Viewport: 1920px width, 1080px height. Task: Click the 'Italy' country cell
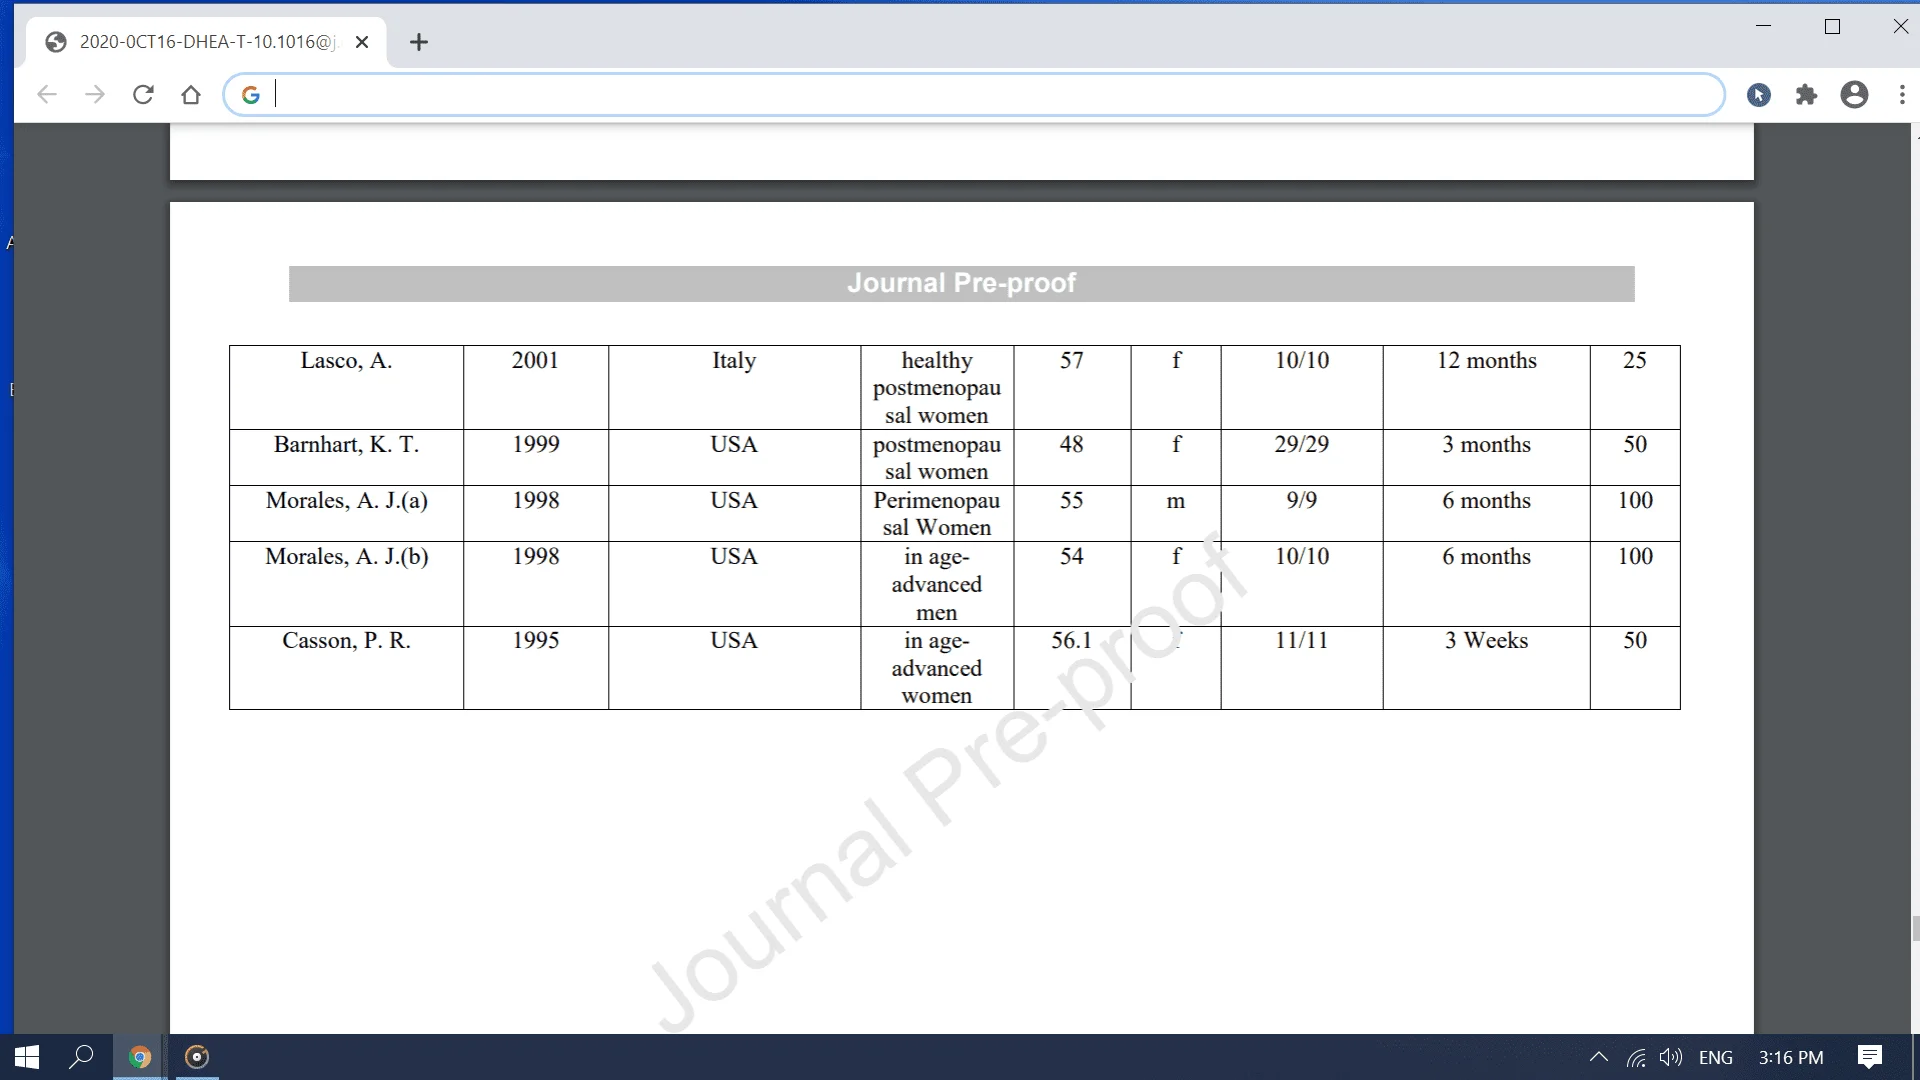[x=734, y=388]
